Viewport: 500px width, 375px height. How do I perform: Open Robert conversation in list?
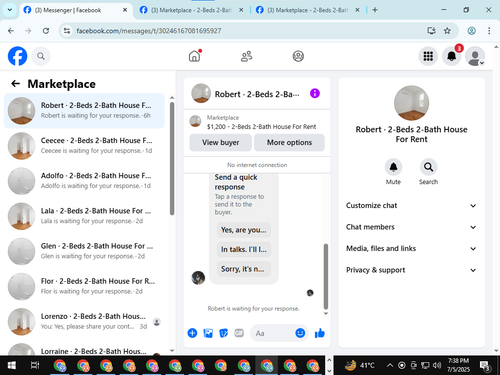click(84, 111)
